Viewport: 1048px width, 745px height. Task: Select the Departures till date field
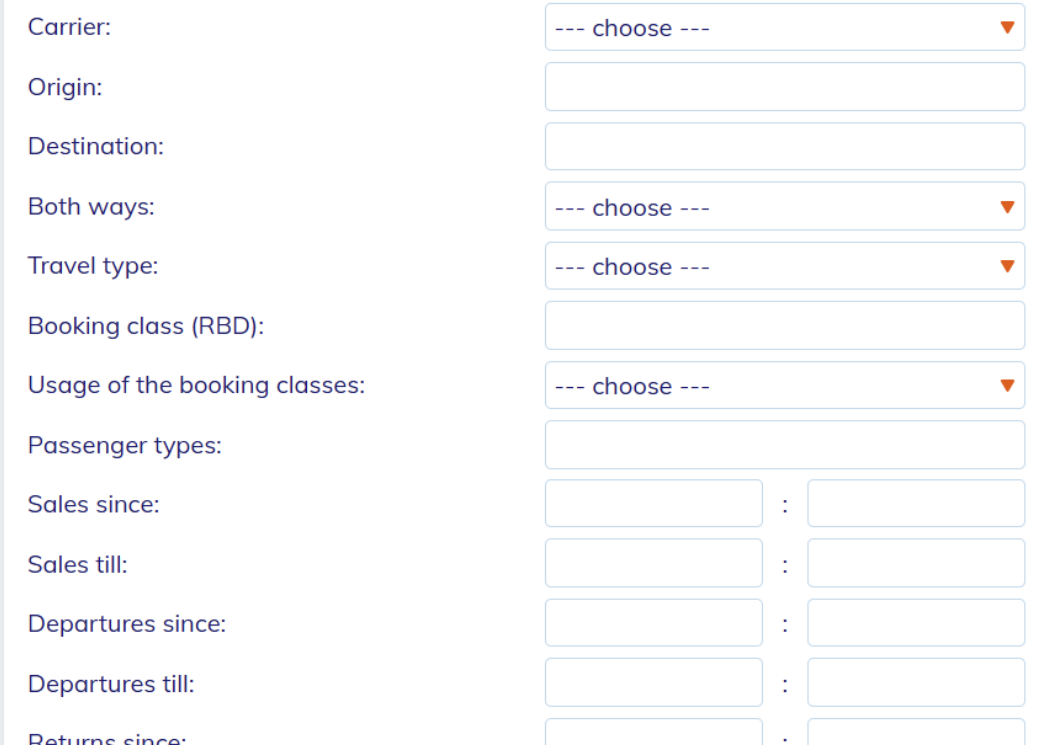(653, 683)
